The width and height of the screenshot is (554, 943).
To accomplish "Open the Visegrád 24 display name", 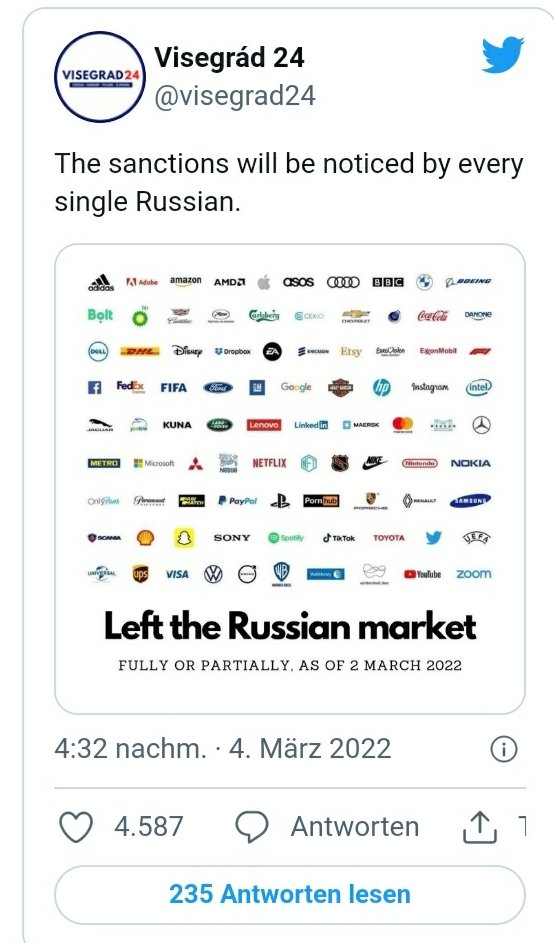I will [229, 58].
